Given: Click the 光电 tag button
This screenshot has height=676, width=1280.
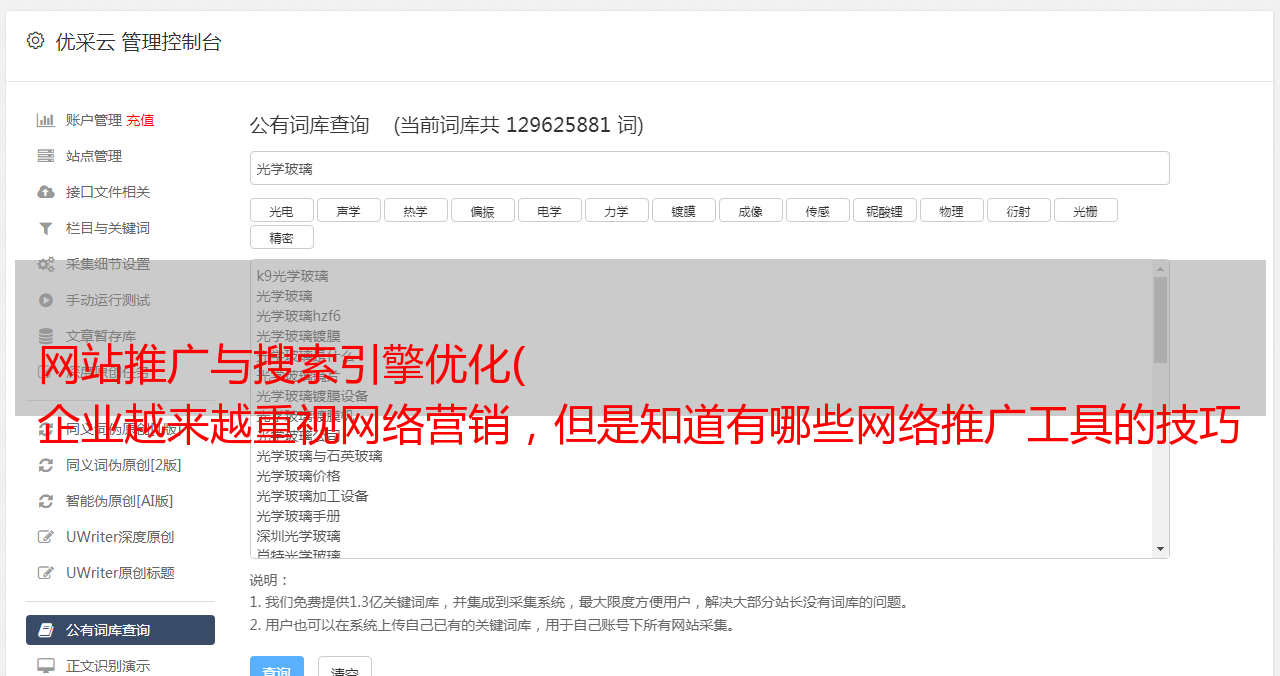Looking at the screenshot, I should pyautogui.click(x=282, y=210).
